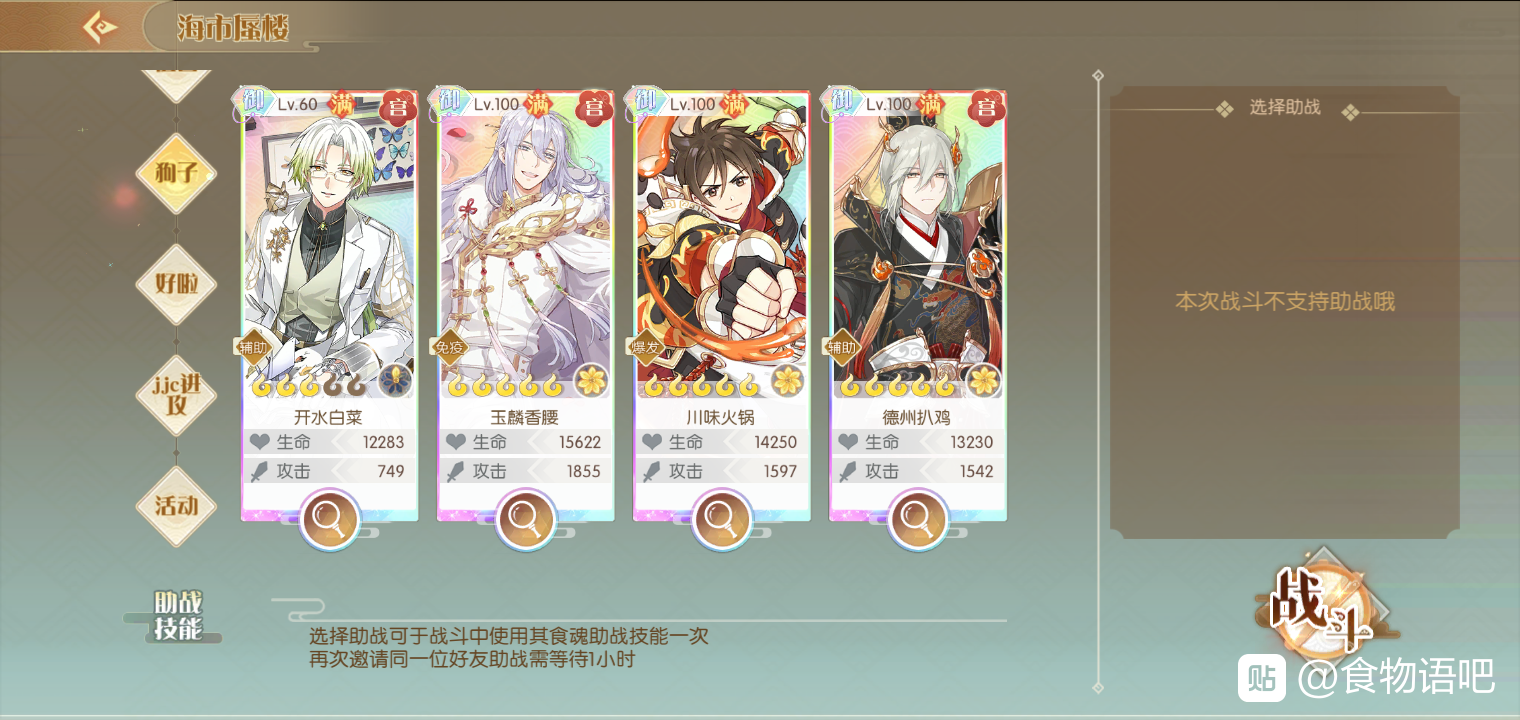Inspect 玉麟香腰 with magnifier icon
The width and height of the screenshot is (1520, 720).
[x=525, y=518]
